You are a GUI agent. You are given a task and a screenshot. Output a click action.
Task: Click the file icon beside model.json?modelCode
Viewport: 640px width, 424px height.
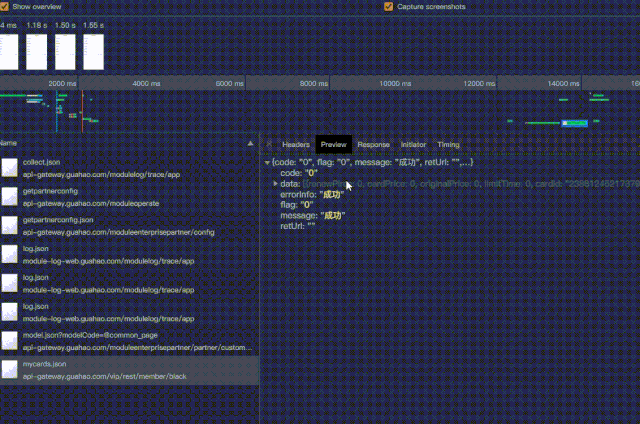9,341
